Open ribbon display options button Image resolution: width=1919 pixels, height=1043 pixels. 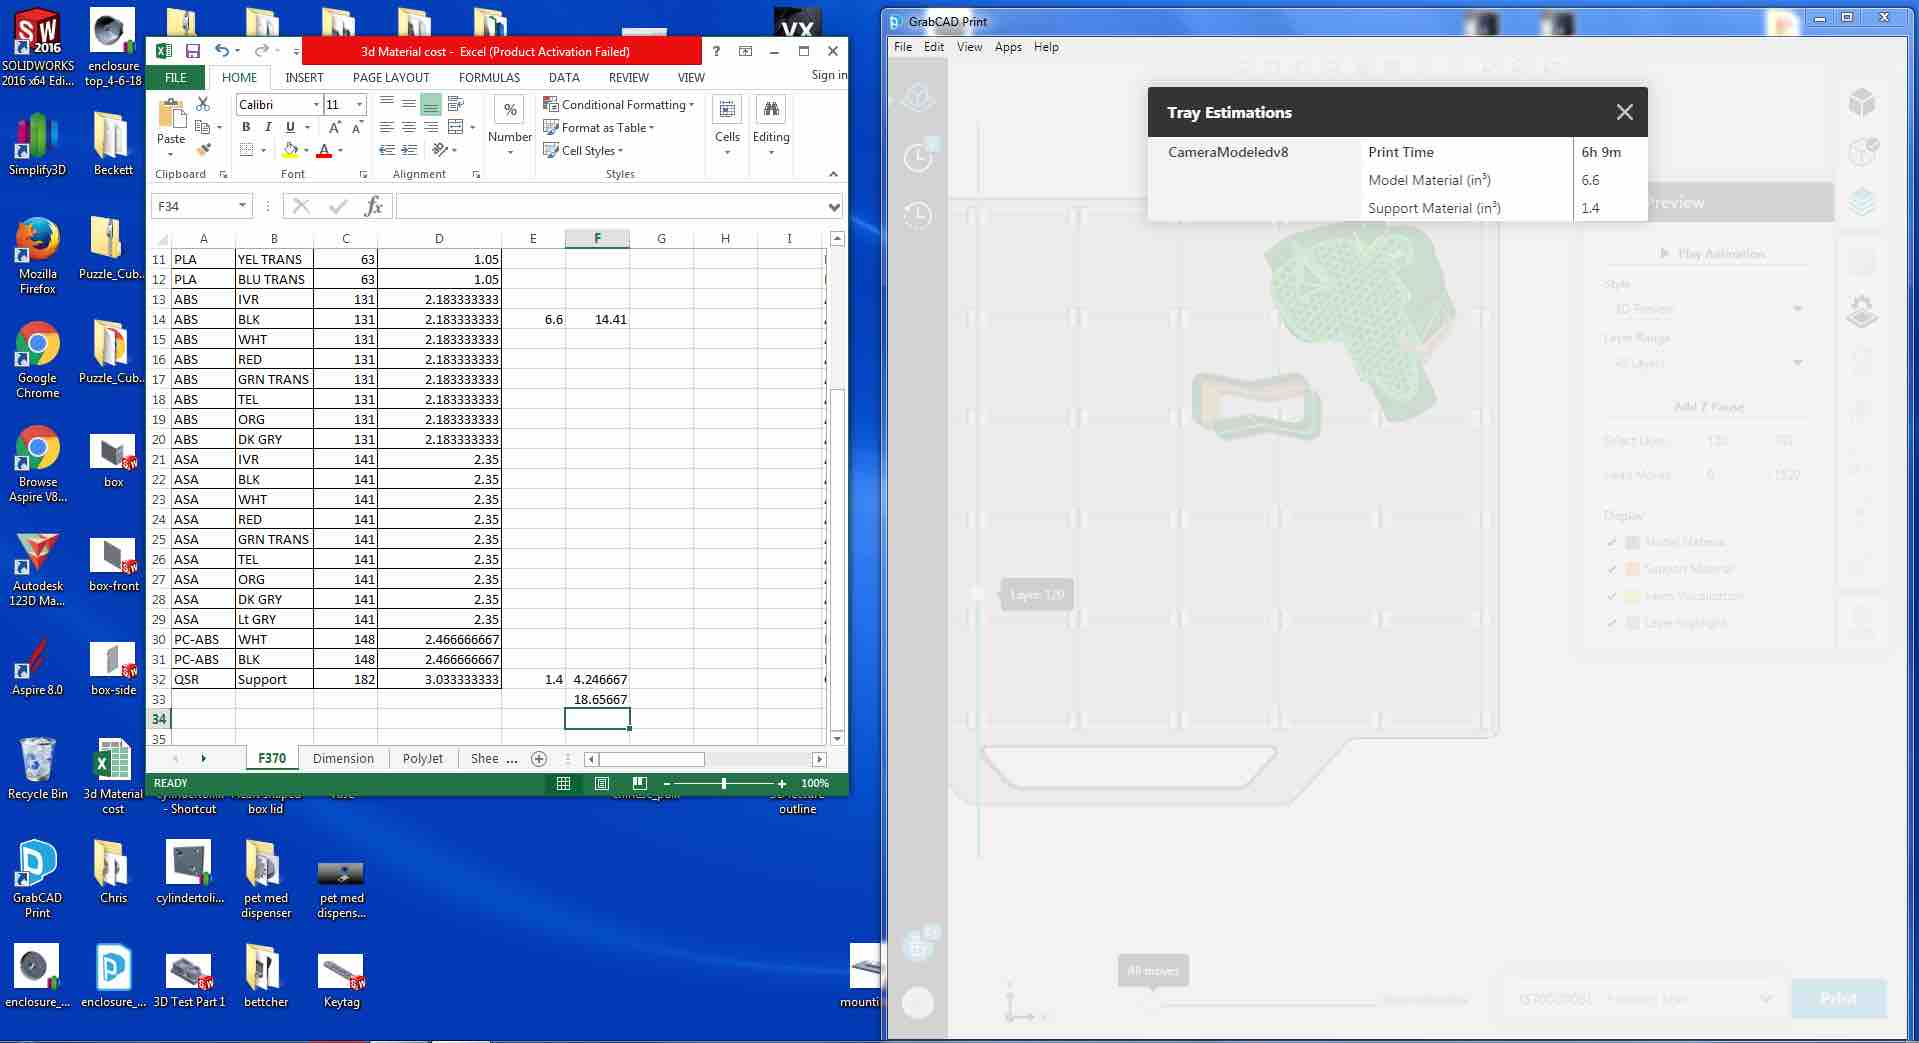coord(745,51)
